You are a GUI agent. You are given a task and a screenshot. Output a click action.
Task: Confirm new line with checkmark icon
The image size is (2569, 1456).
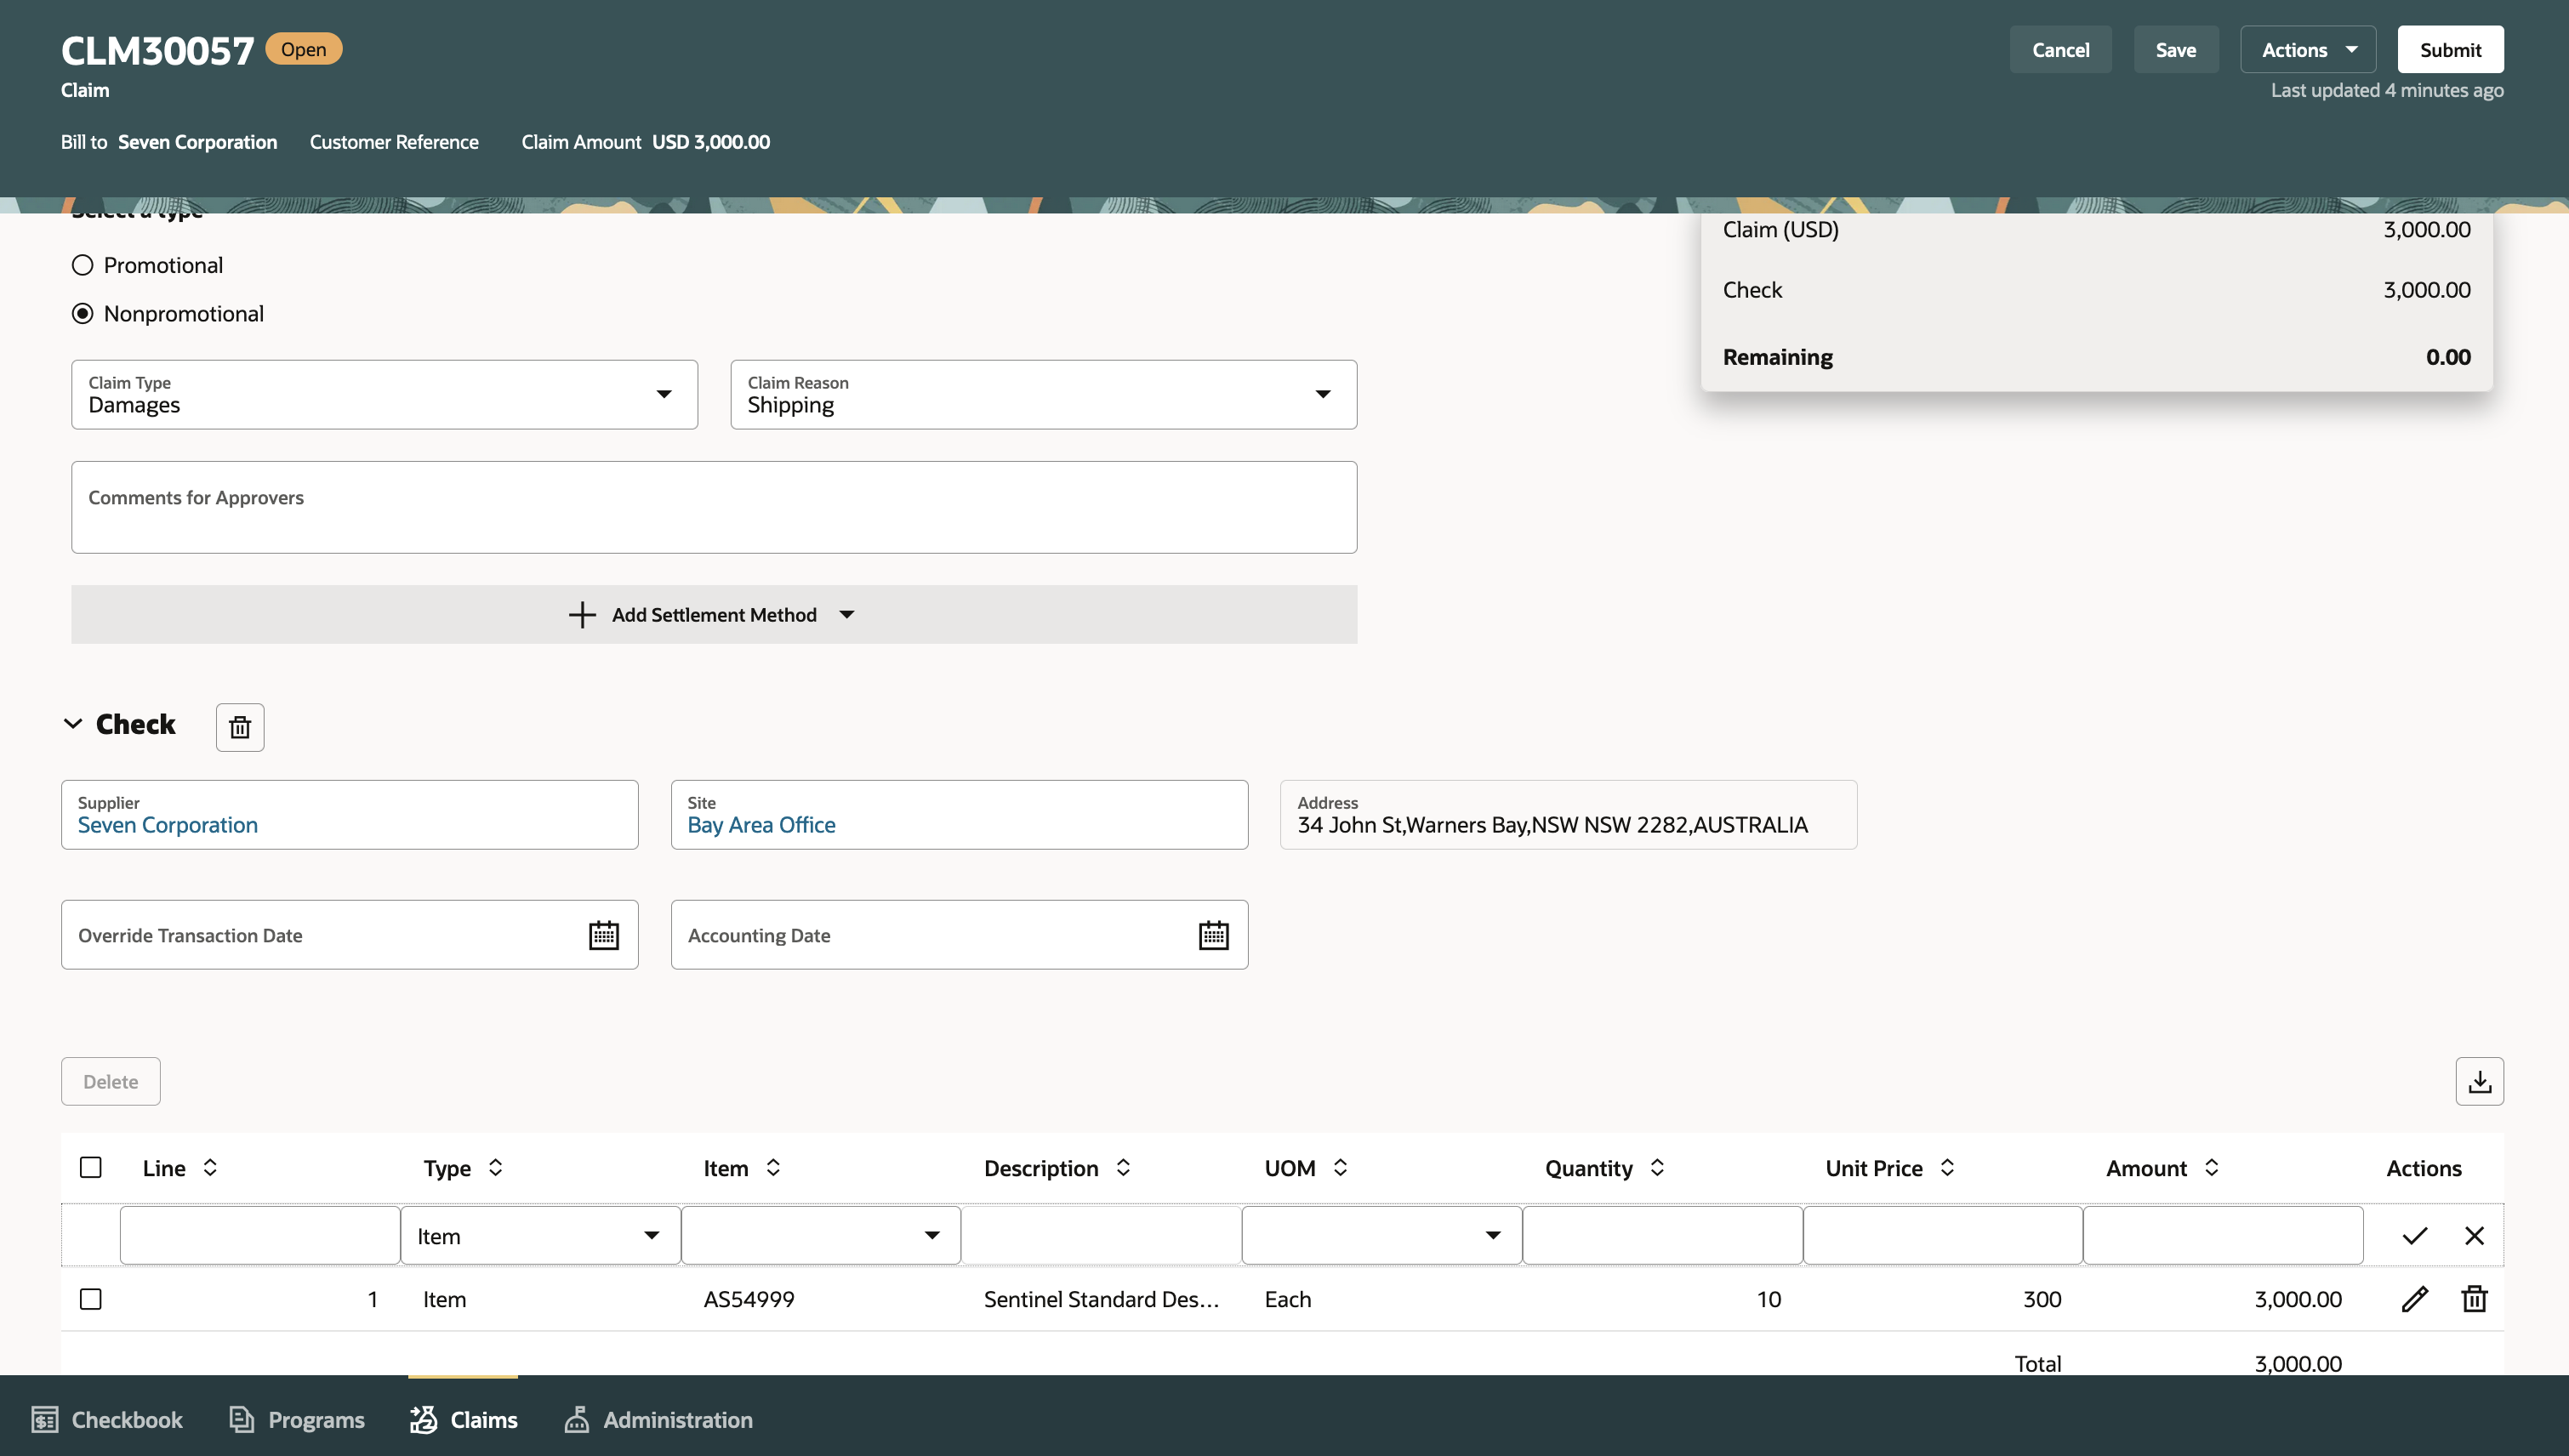2414,1236
